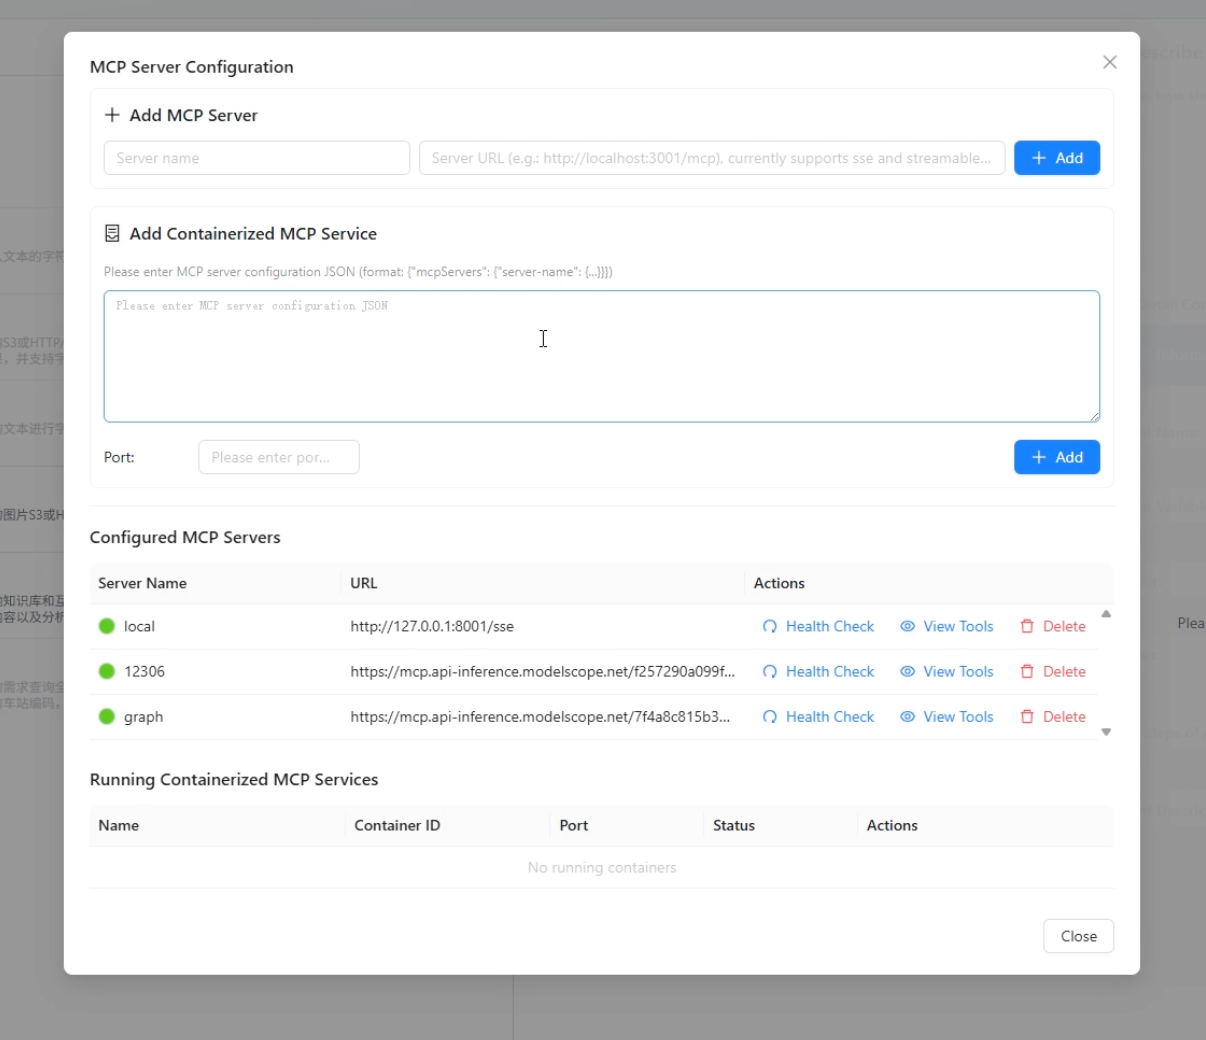Image resolution: width=1206 pixels, height=1040 pixels.
Task: Delete the graph MCP server
Action: 1052,717
